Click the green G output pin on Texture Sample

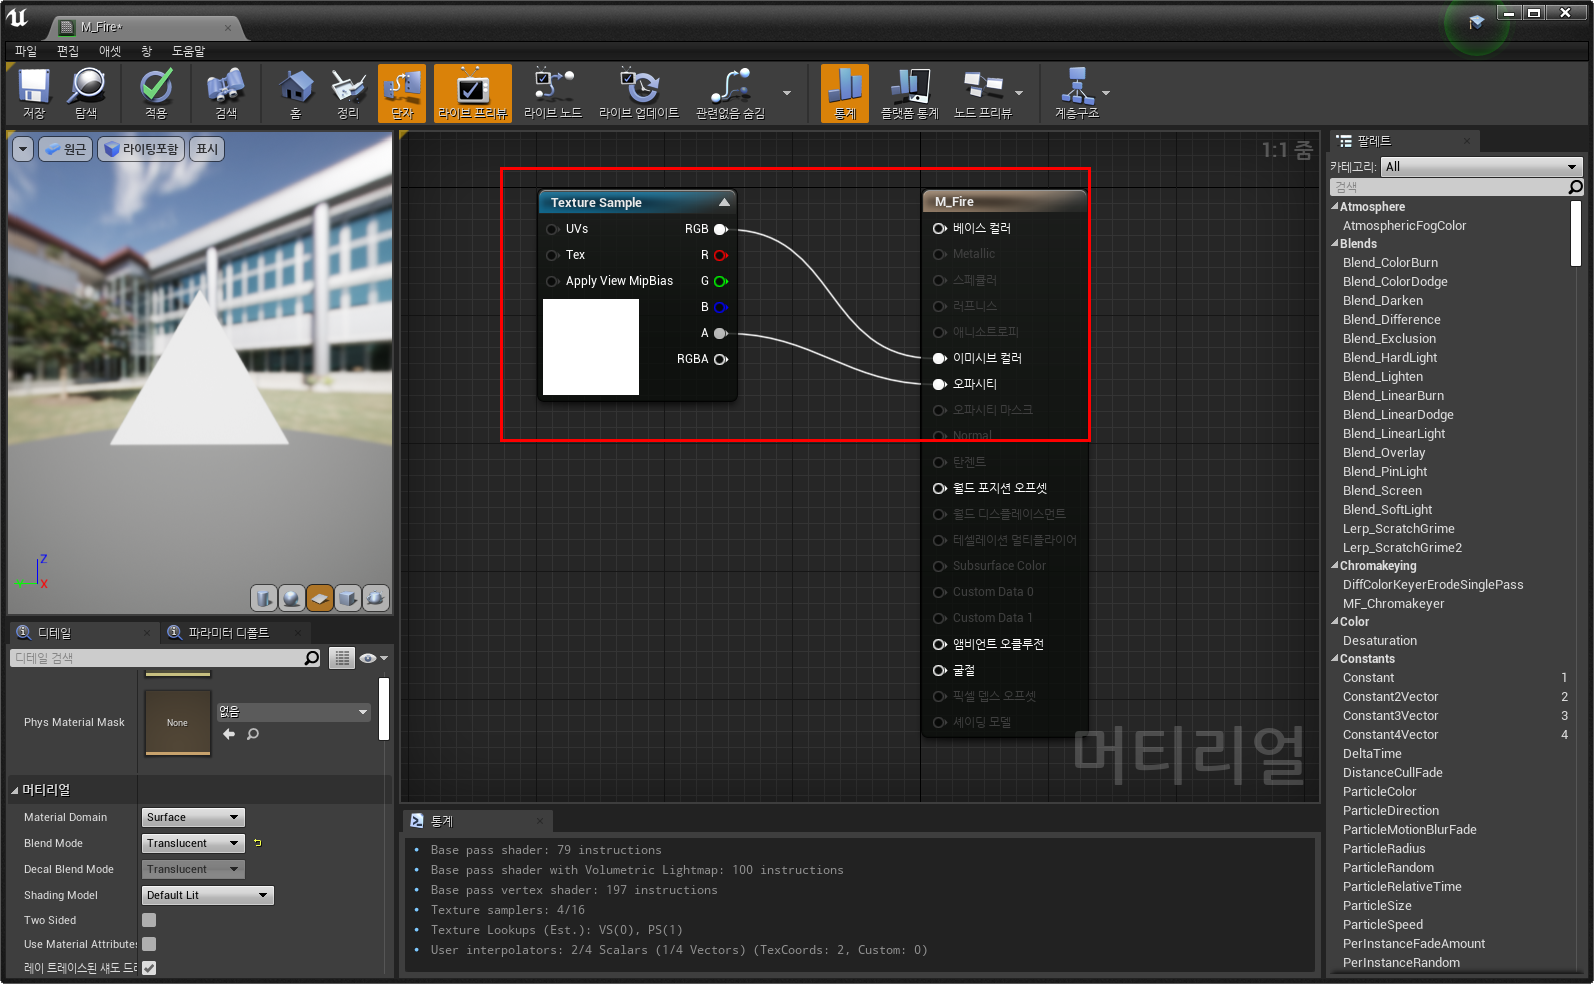coord(720,281)
